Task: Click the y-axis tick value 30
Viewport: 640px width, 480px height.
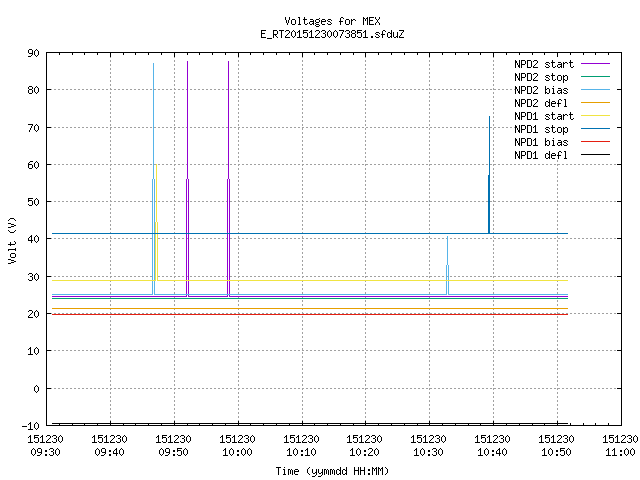Action: (x=33, y=277)
